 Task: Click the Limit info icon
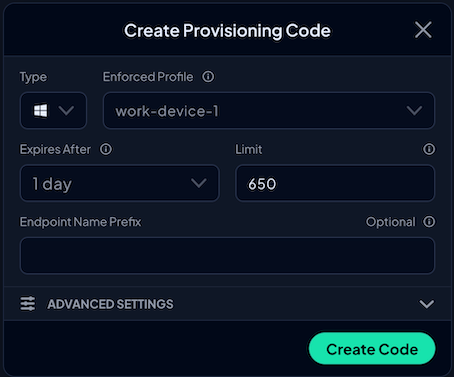429,149
